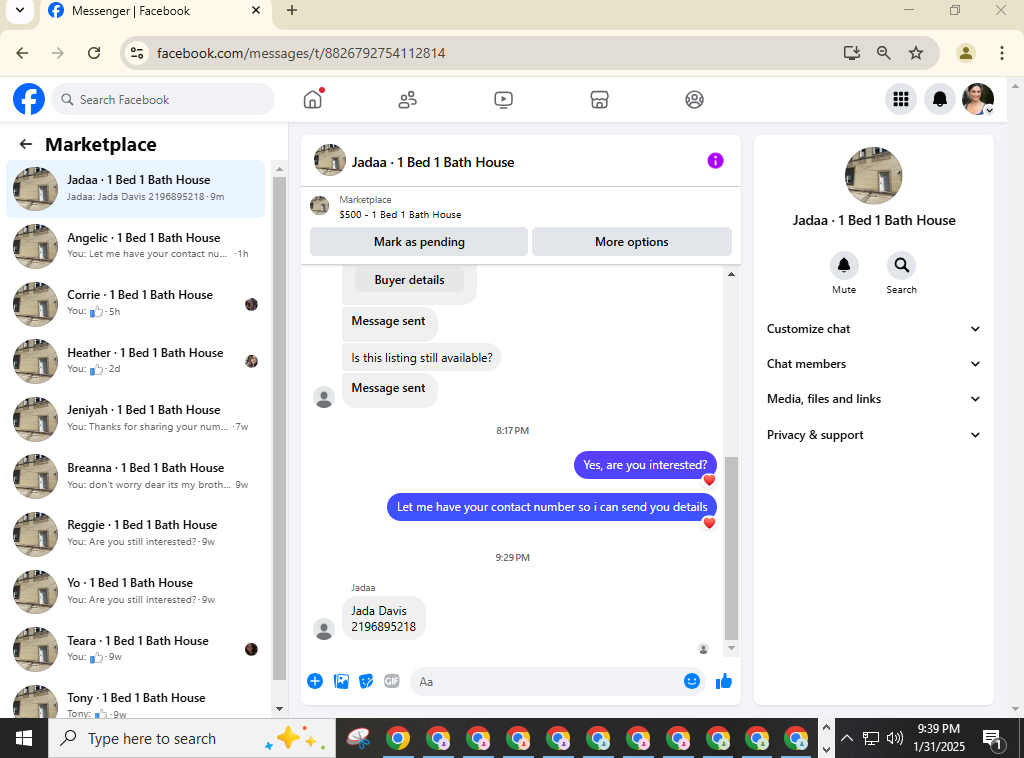Open the Facebook menu grid icon
The image size is (1024, 758).
[x=901, y=99]
